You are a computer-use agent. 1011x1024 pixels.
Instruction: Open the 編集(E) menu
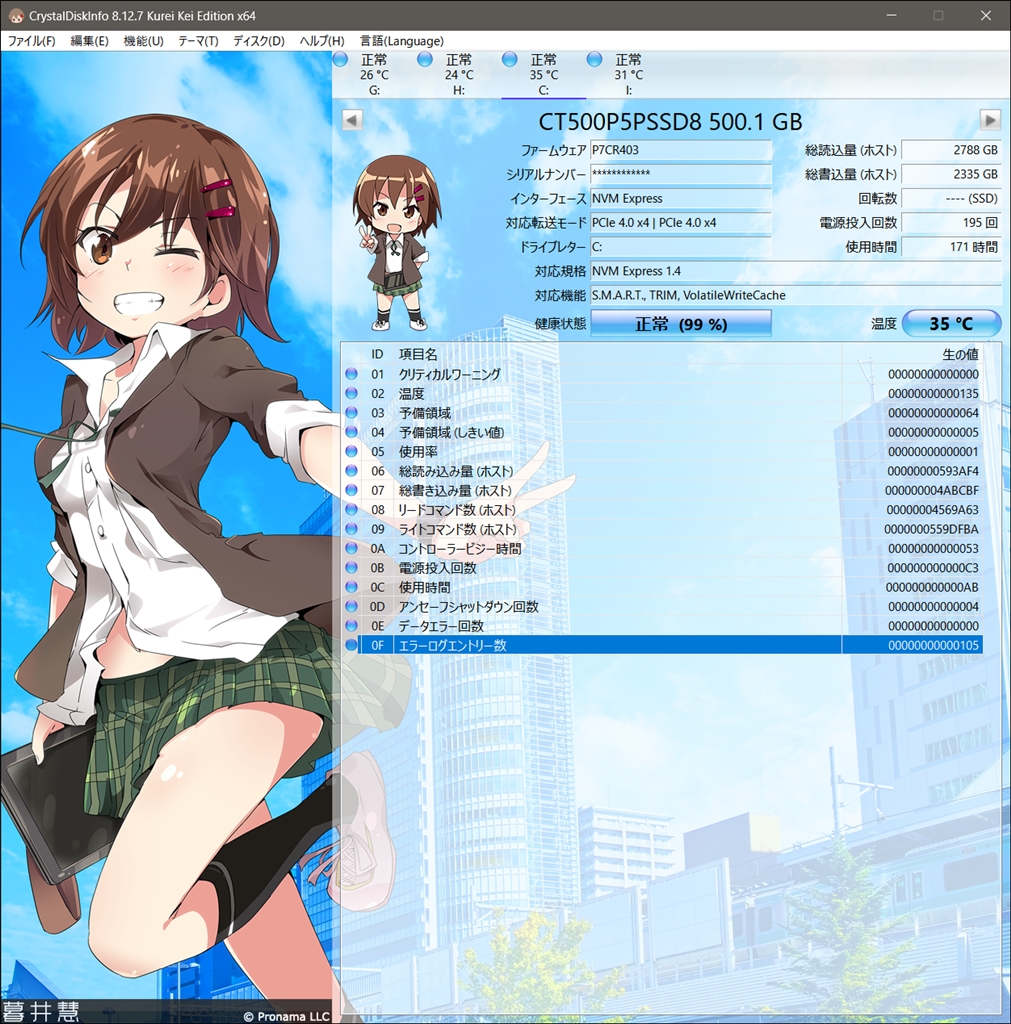point(89,40)
